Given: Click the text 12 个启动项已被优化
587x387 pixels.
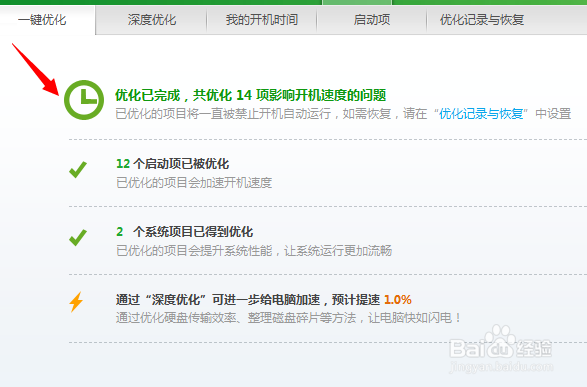Looking at the screenshot, I should tap(173, 164).
